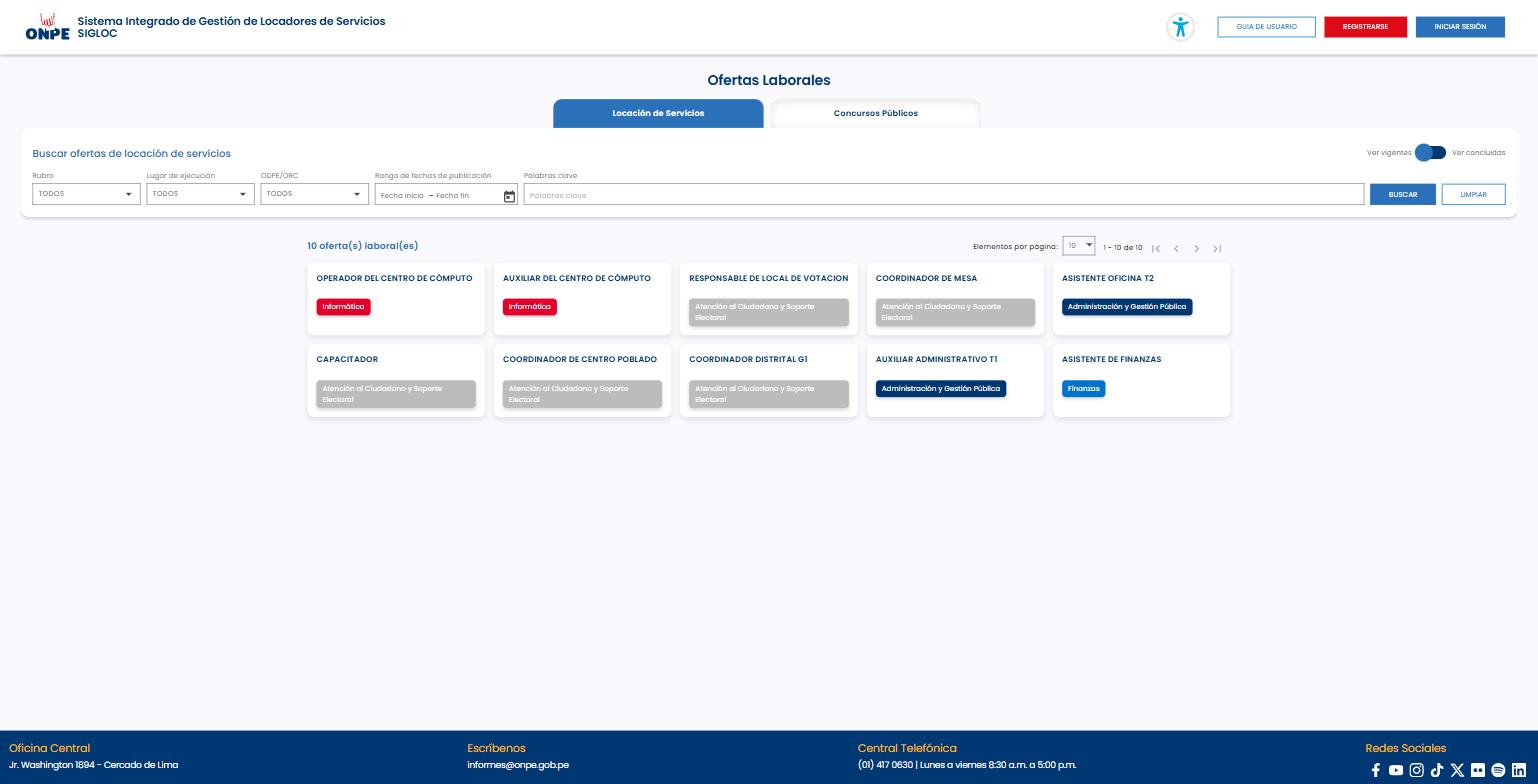Click the GUIA DE USUARIO button
Screen dimensions: 1538x784
pos(1266,27)
